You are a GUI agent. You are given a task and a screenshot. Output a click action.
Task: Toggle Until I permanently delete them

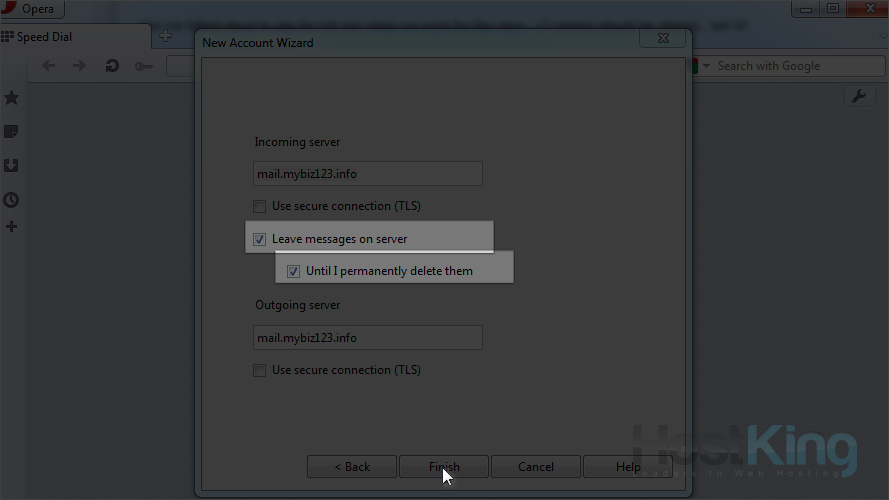[x=294, y=271]
